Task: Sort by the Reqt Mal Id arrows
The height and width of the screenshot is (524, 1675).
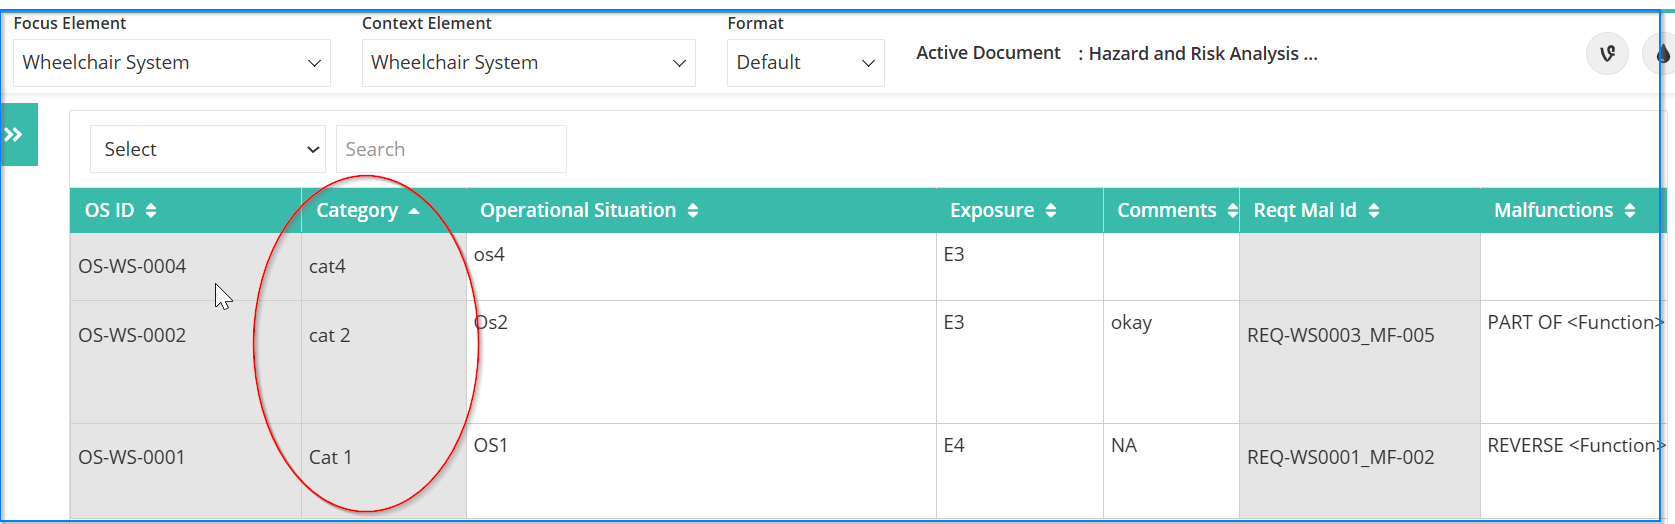Action: 1374,210
